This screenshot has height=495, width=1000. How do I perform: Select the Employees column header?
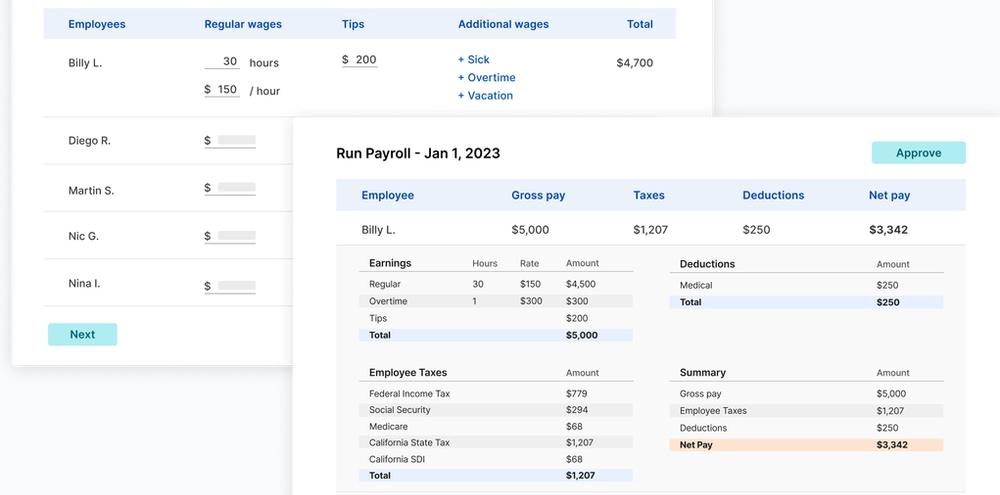tap(97, 24)
